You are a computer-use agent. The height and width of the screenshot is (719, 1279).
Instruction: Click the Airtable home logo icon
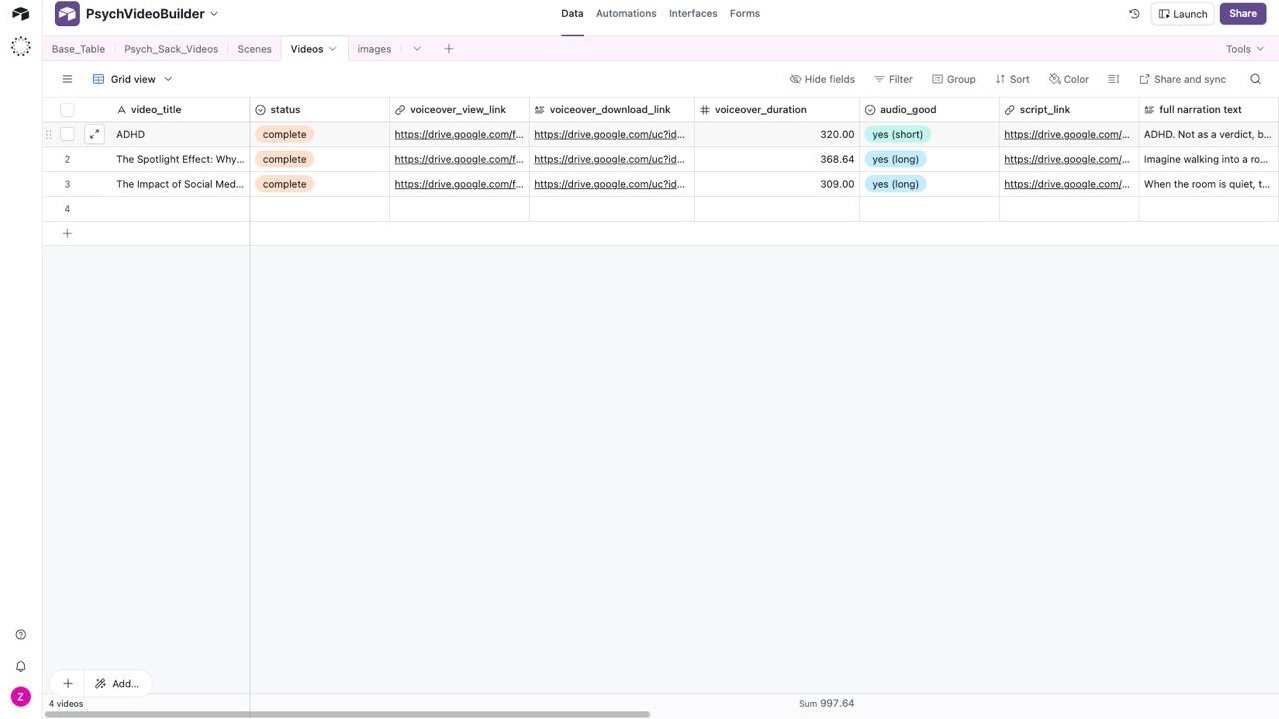[20, 14]
